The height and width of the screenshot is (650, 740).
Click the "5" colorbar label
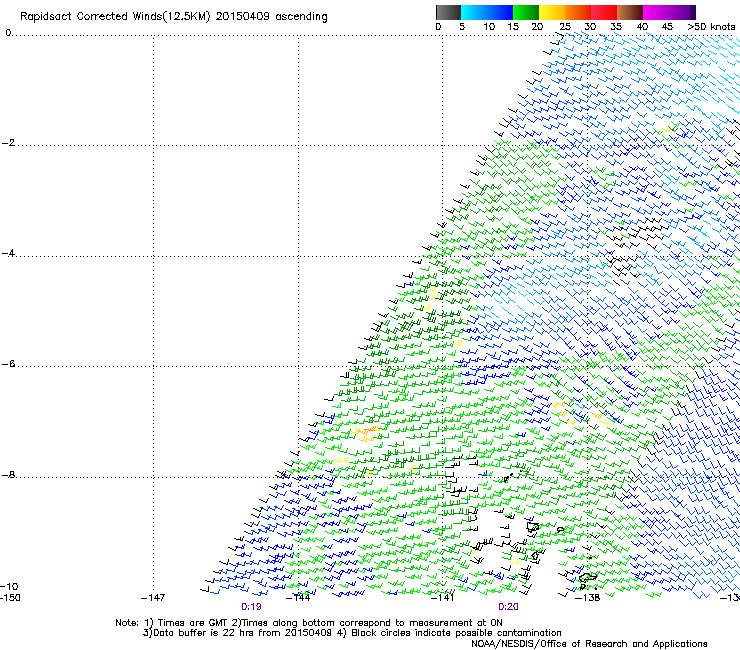[462, 27]
